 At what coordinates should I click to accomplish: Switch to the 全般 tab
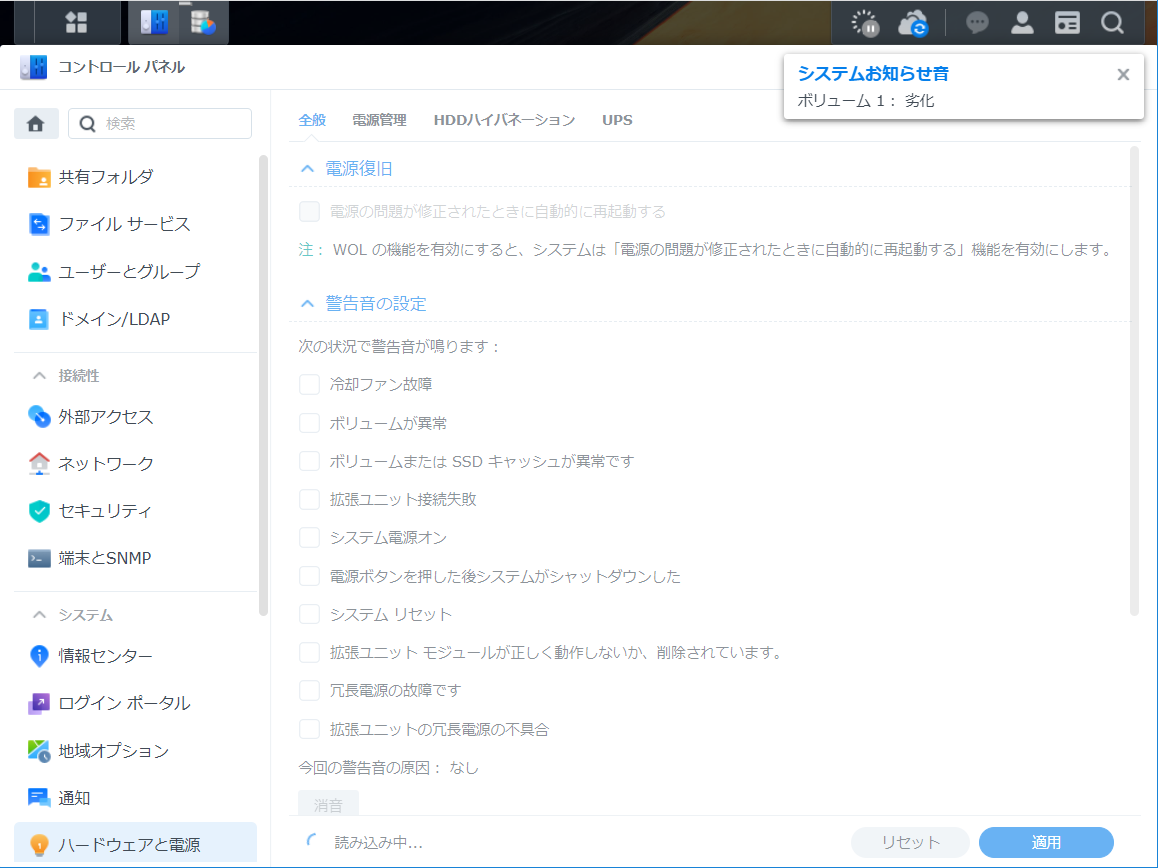312,120
